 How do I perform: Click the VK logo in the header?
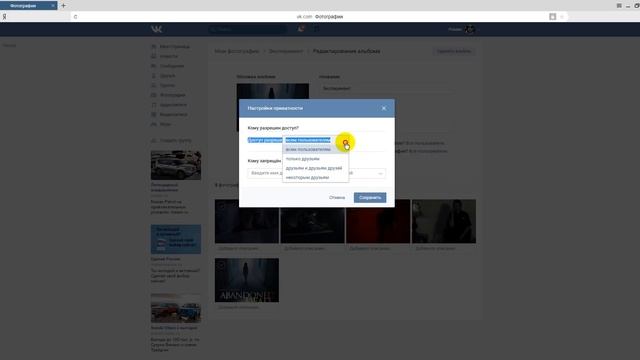[157, 29]
